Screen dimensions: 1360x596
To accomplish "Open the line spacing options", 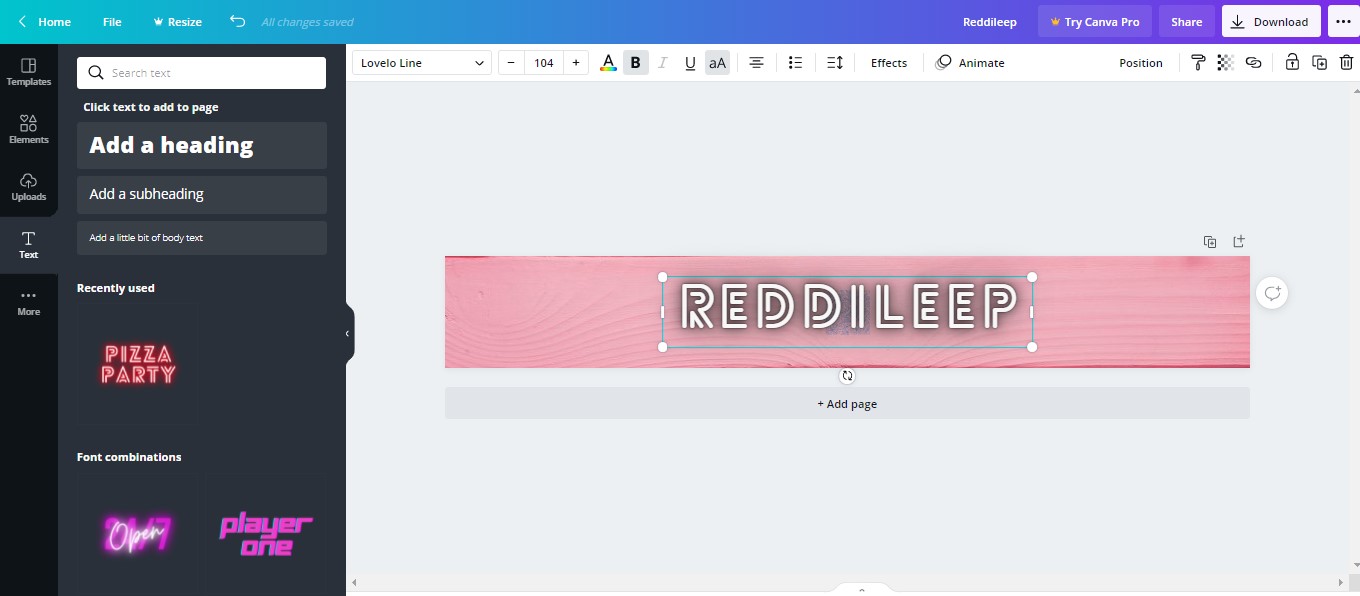I will pos(835,63).
